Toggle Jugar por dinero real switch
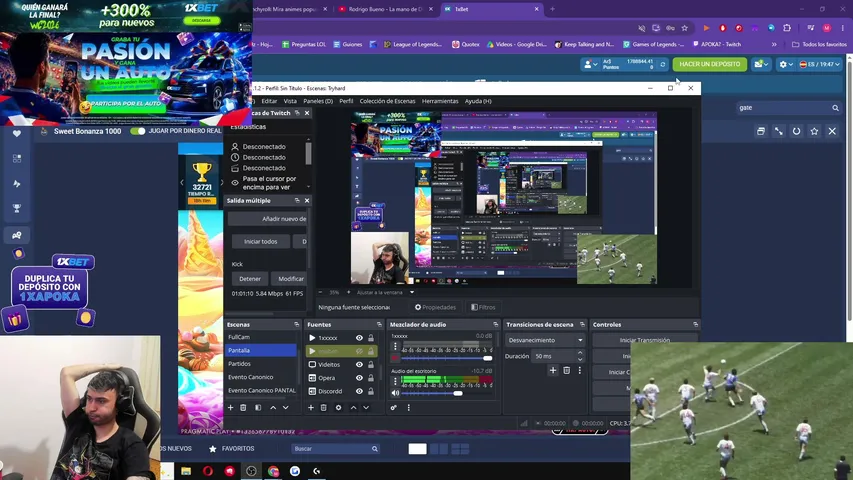 (138, 131)
